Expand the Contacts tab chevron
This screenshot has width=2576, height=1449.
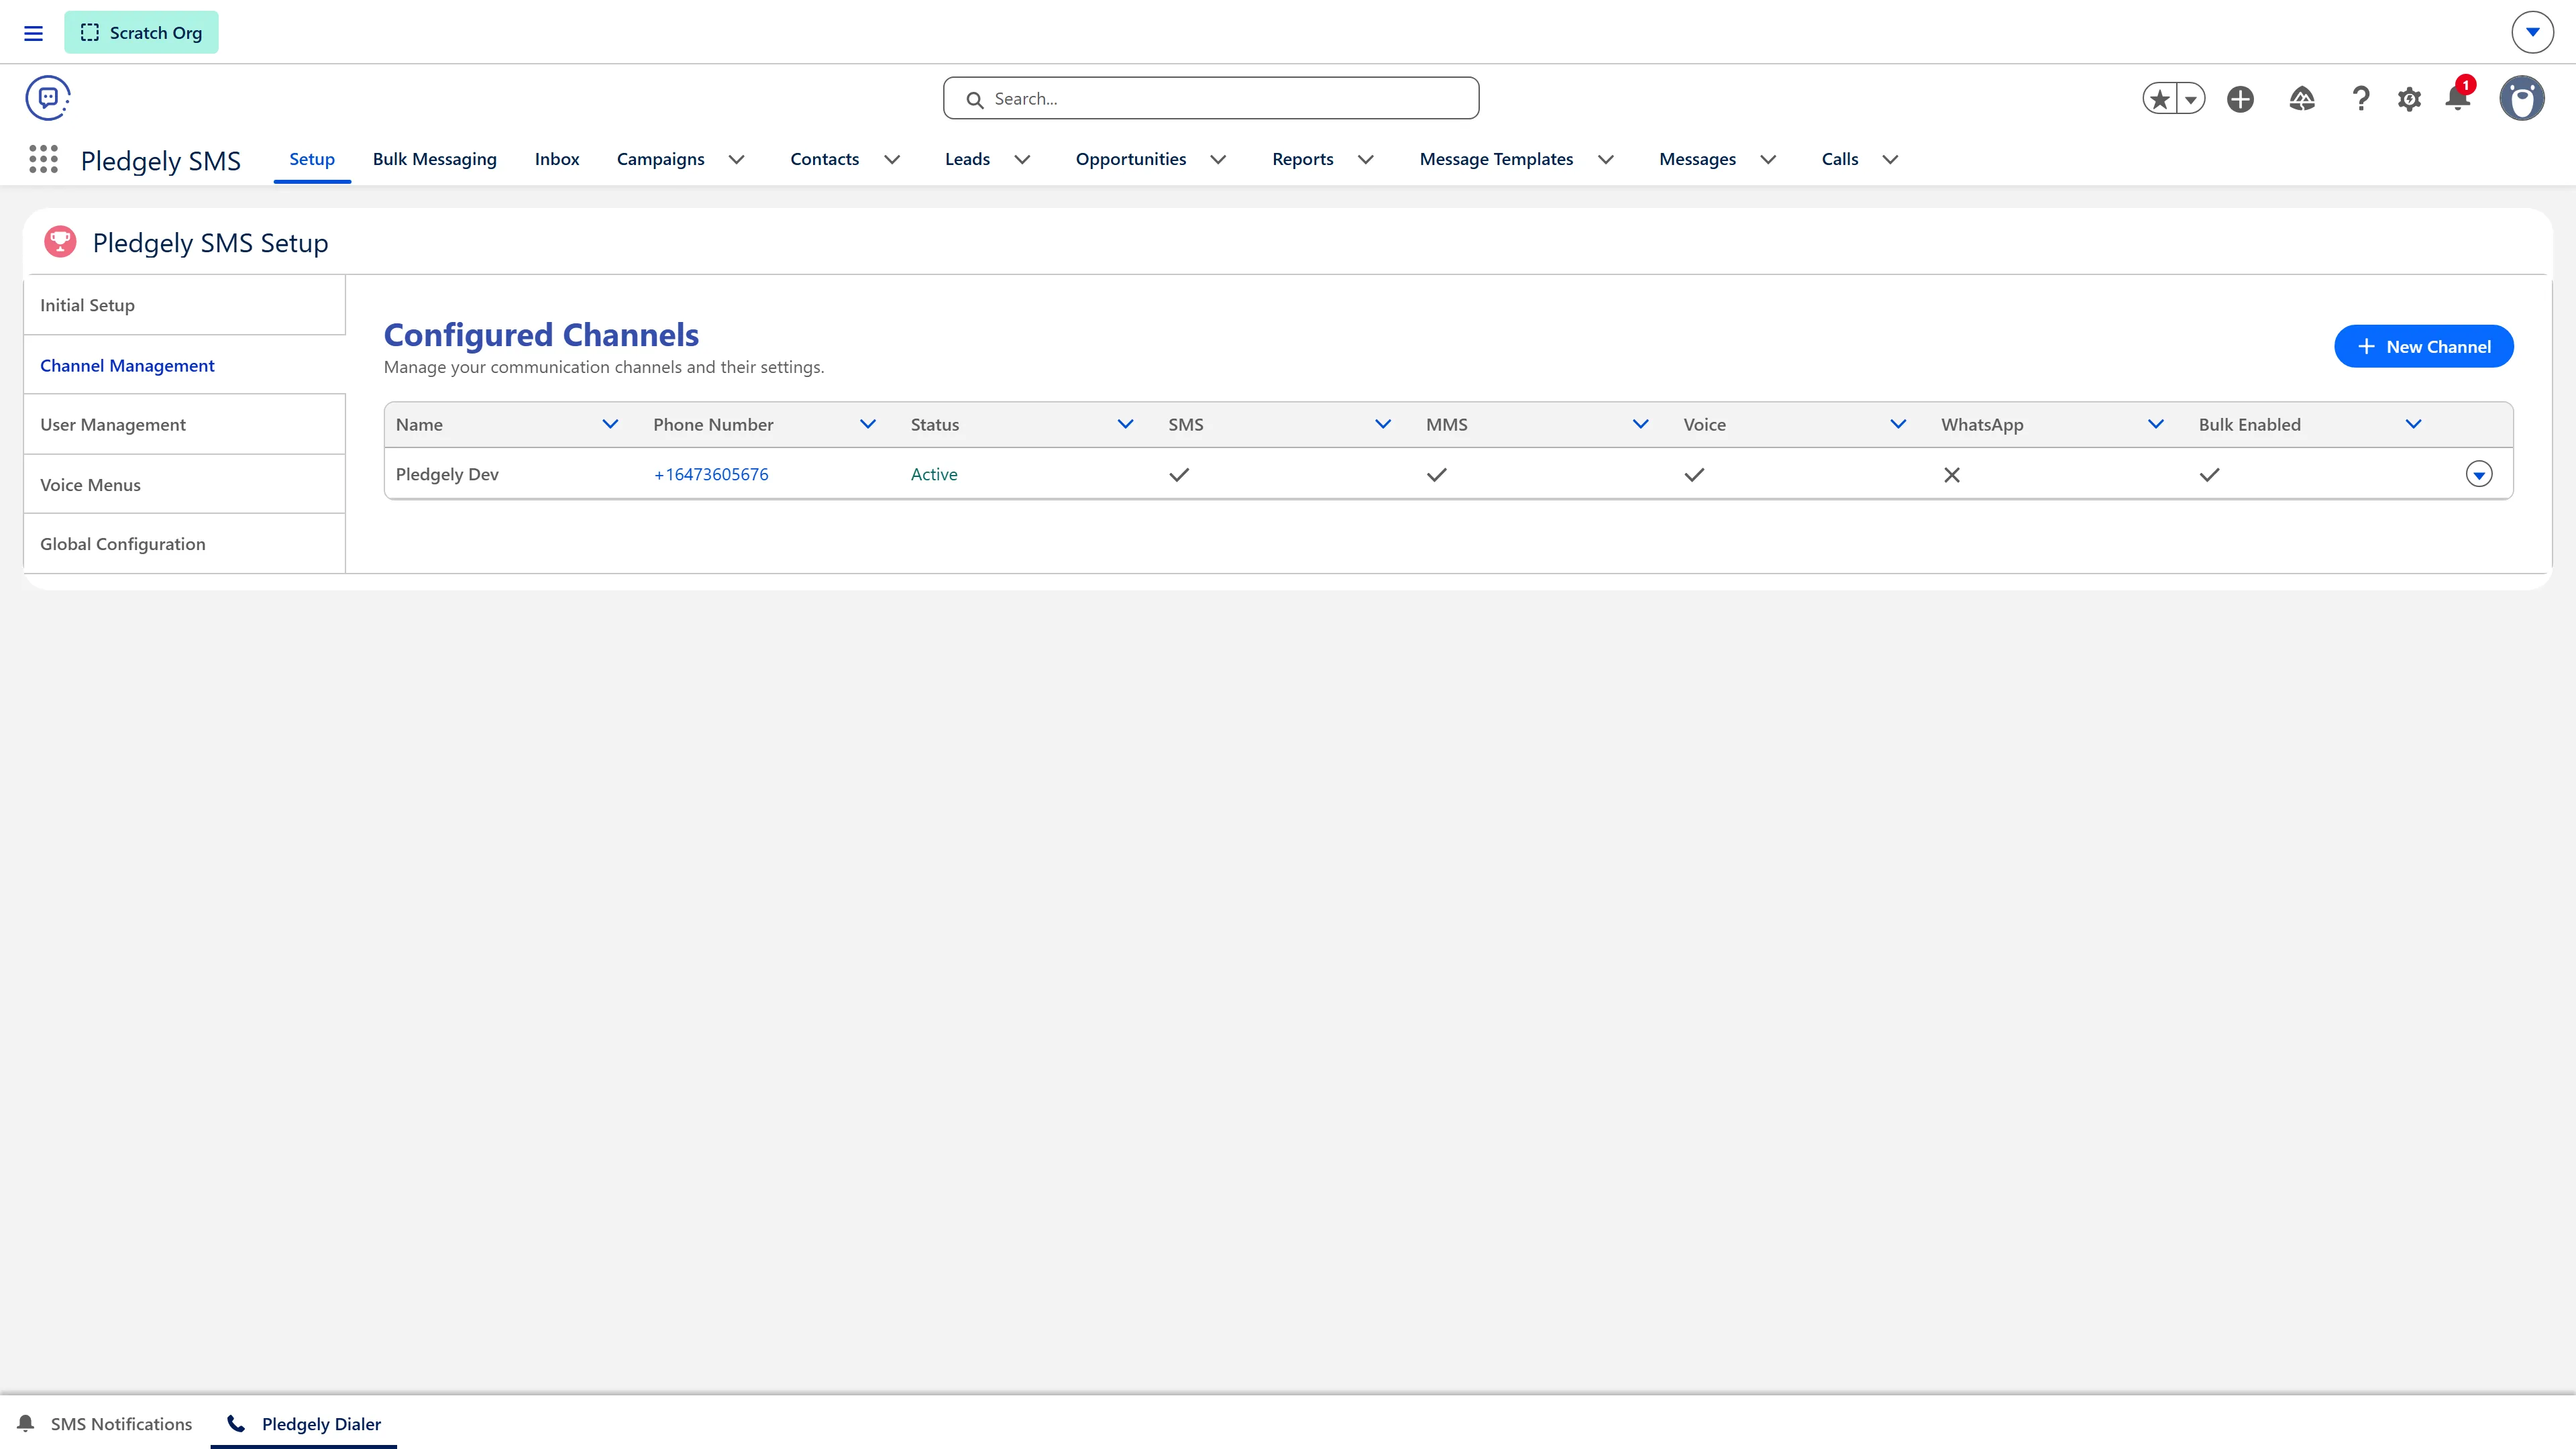tap(892, 159)
